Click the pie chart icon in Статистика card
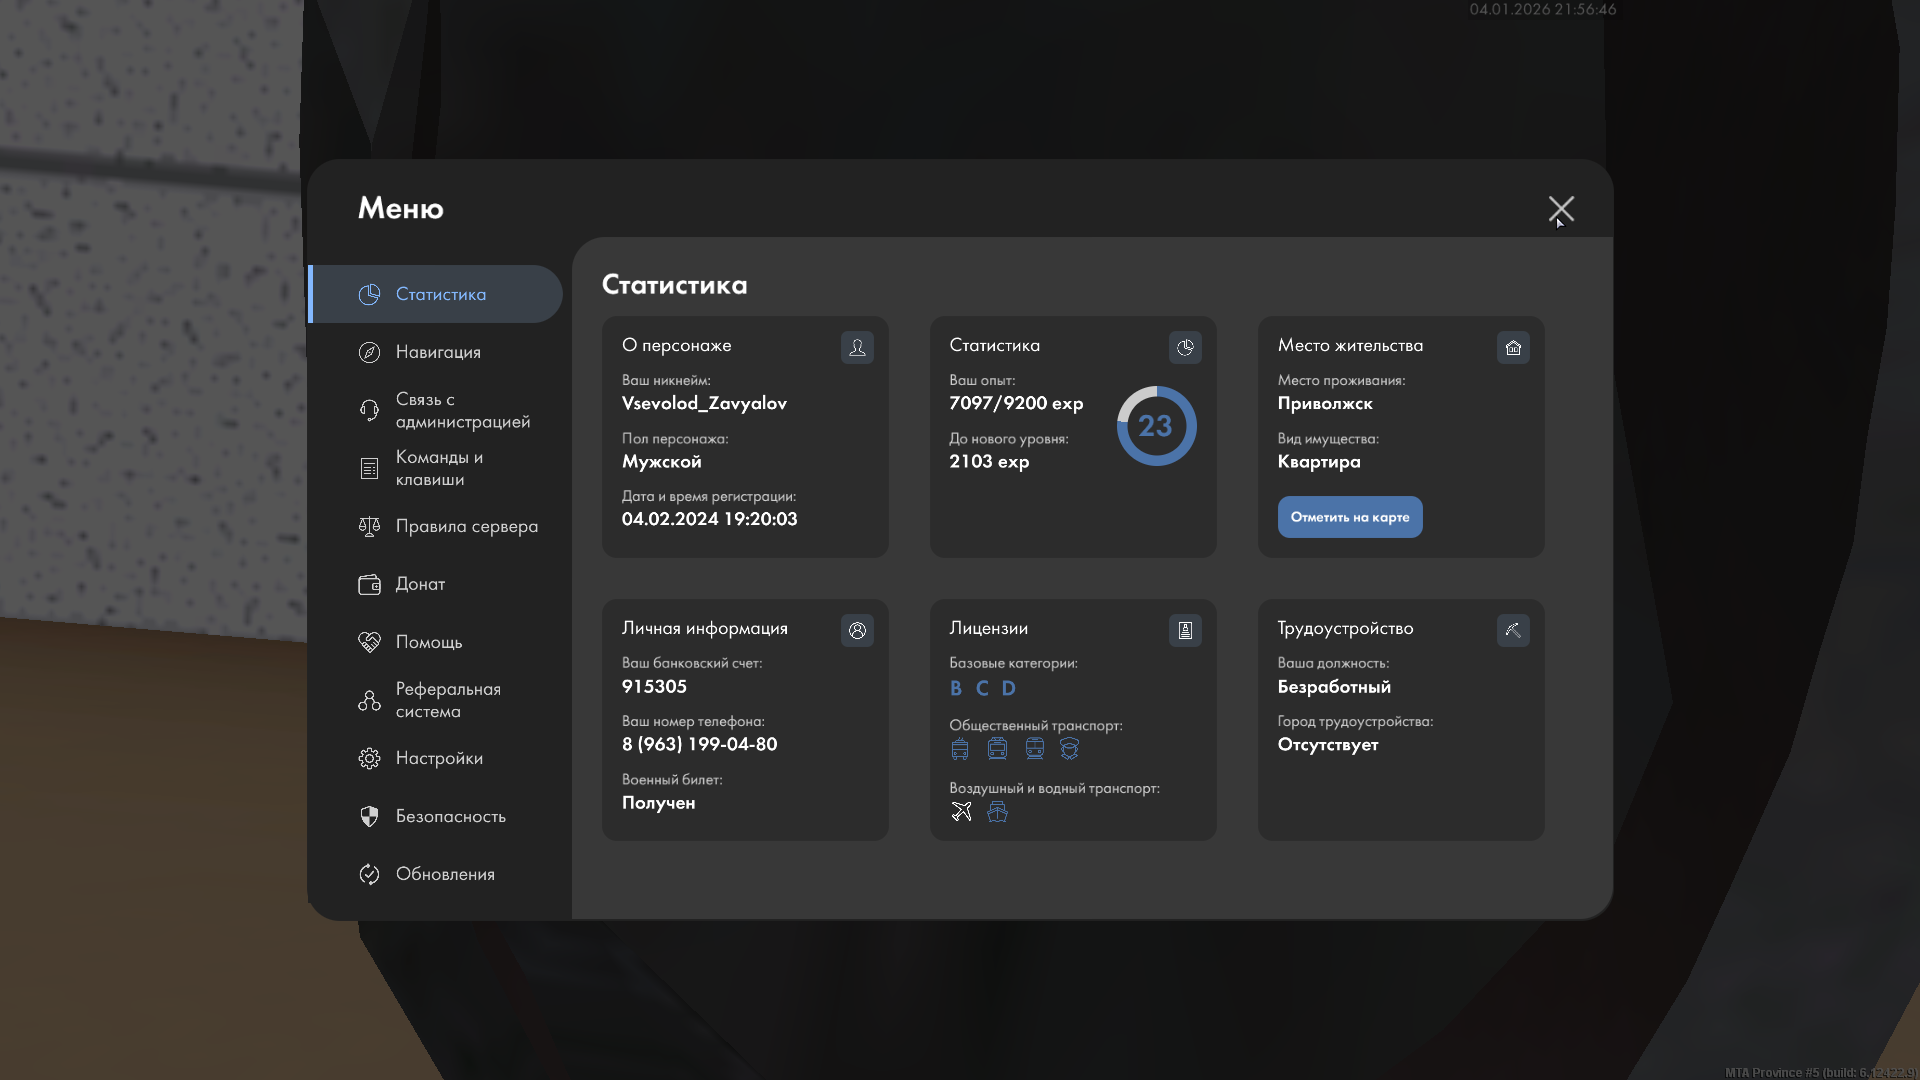Viewport: 1920px width, 1080px height. click(1185, 348)
